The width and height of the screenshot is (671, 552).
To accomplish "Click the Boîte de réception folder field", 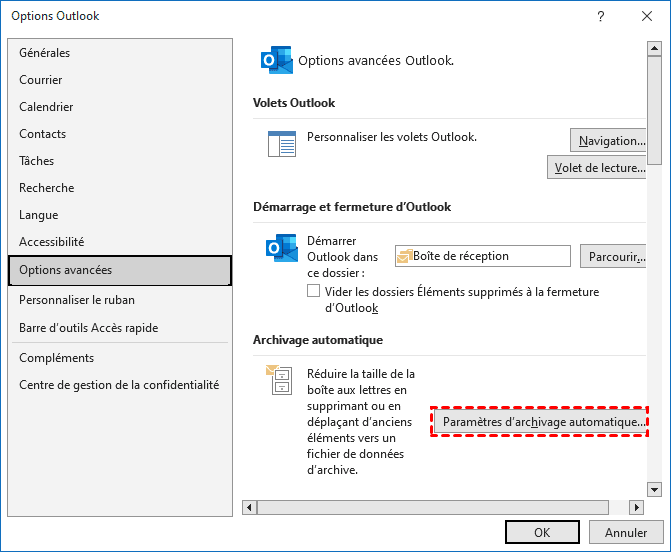I will [483, 256].
